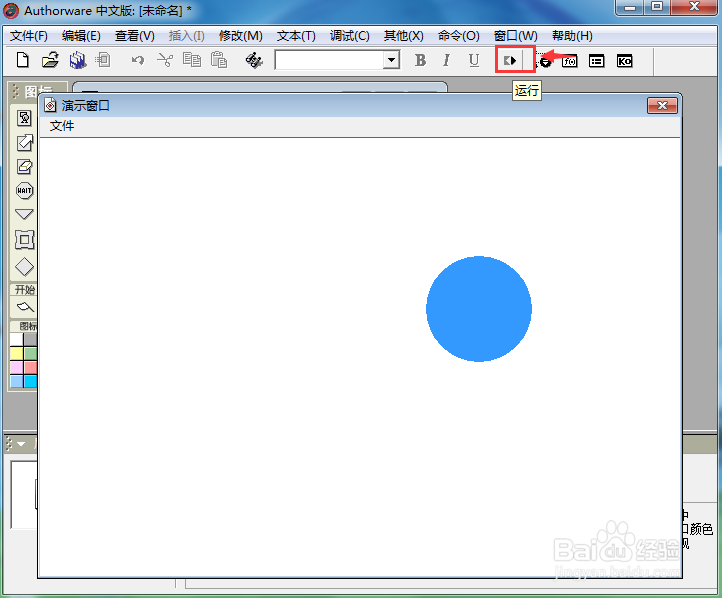Select the Decision diamond icon
Screen dimensions: 722x598
click(x=24, y=267)
